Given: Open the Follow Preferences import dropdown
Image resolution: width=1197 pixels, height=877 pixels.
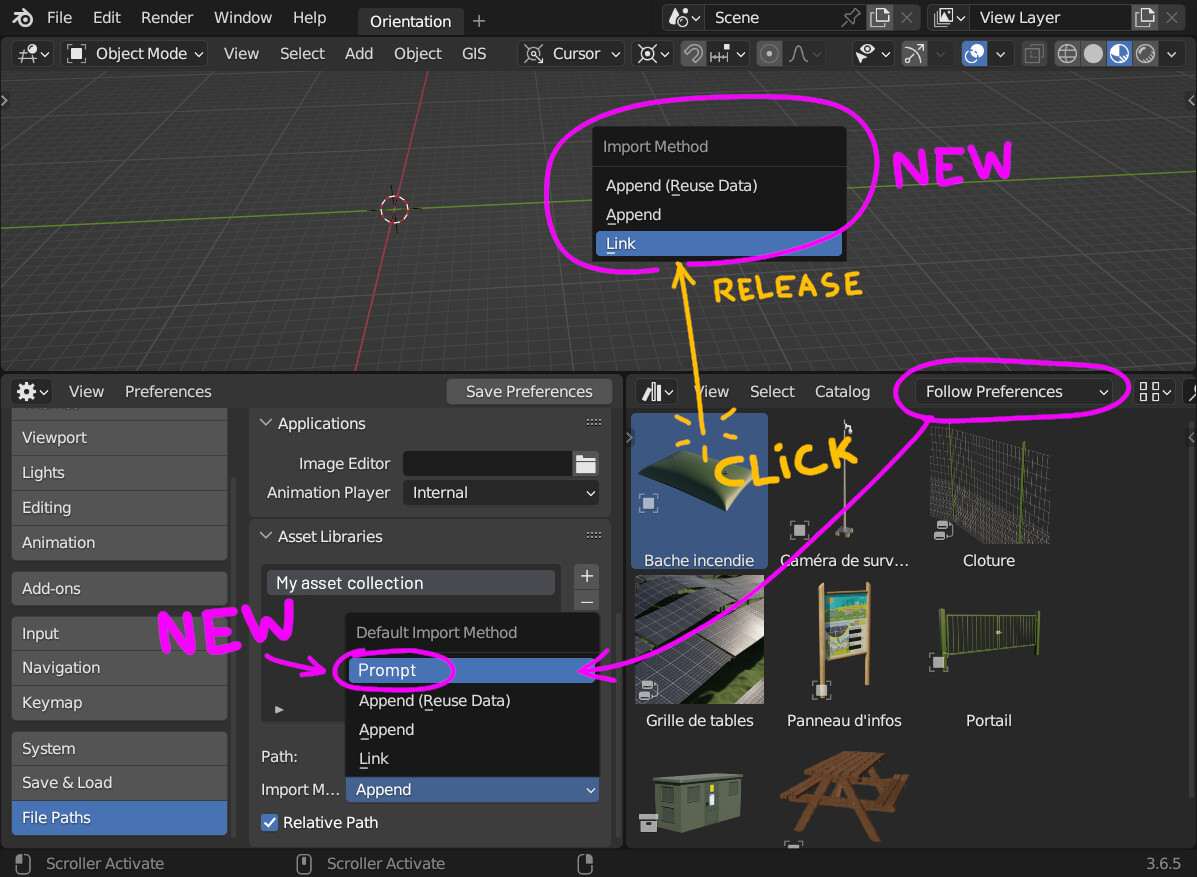Looking at the screenshot, I should 1015,392.
